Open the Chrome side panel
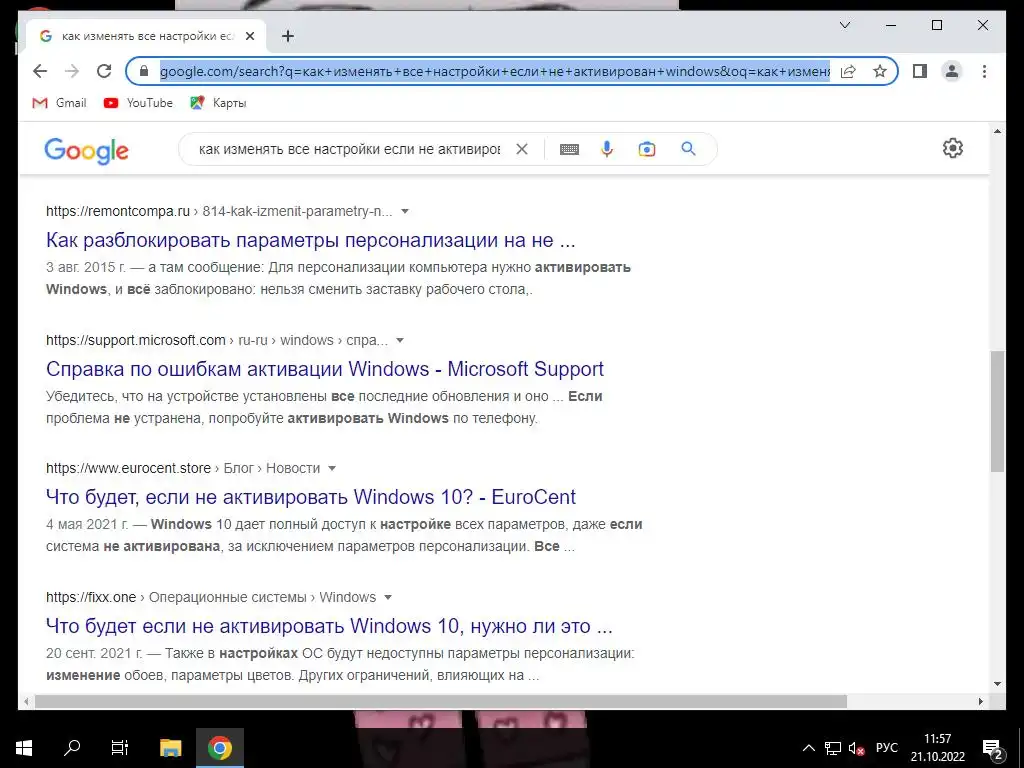 point(920,71)
